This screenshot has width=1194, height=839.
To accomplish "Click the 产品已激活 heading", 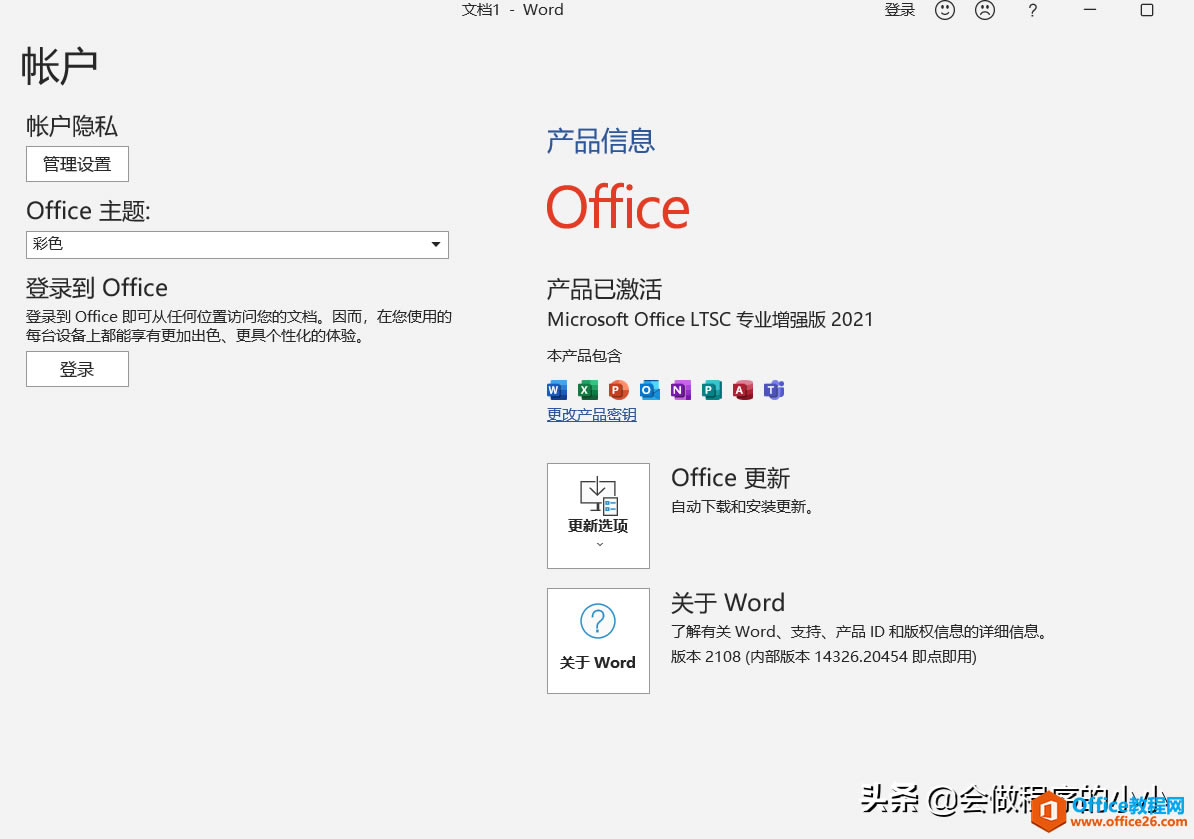I will pyautogui.click(x=605, y=289).
